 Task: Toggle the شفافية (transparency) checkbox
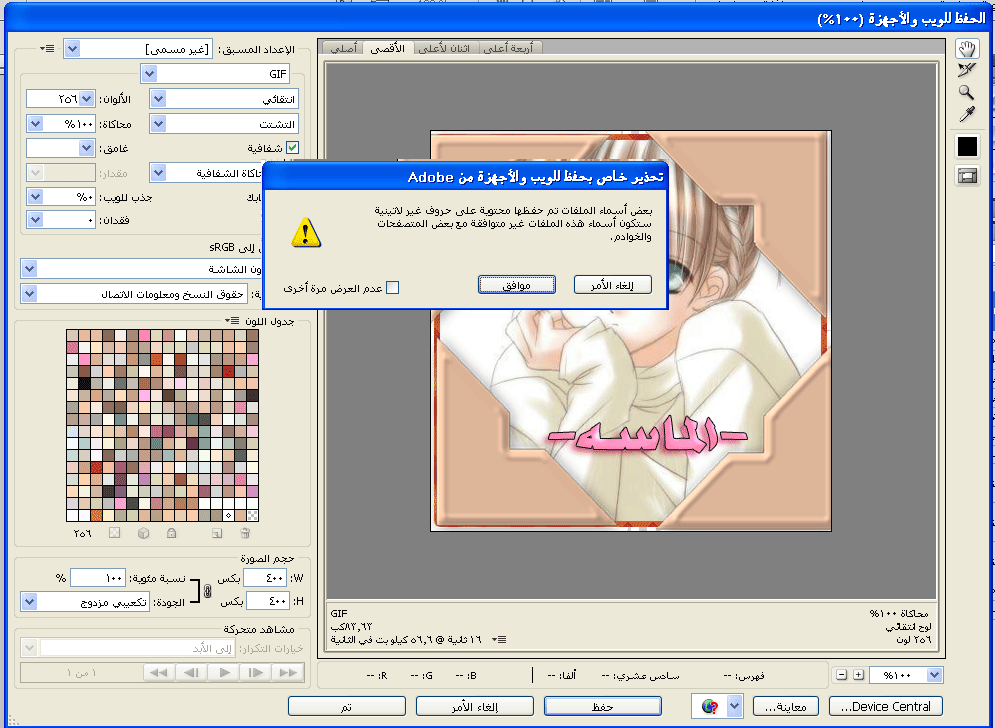[293, 149]
